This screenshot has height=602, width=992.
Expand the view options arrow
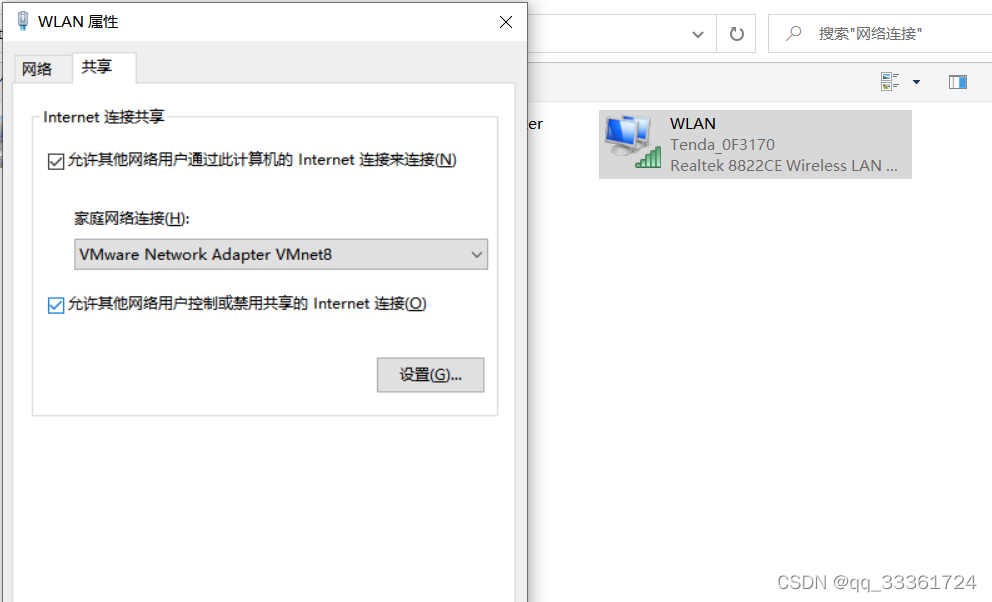click(x=916, y=82)
